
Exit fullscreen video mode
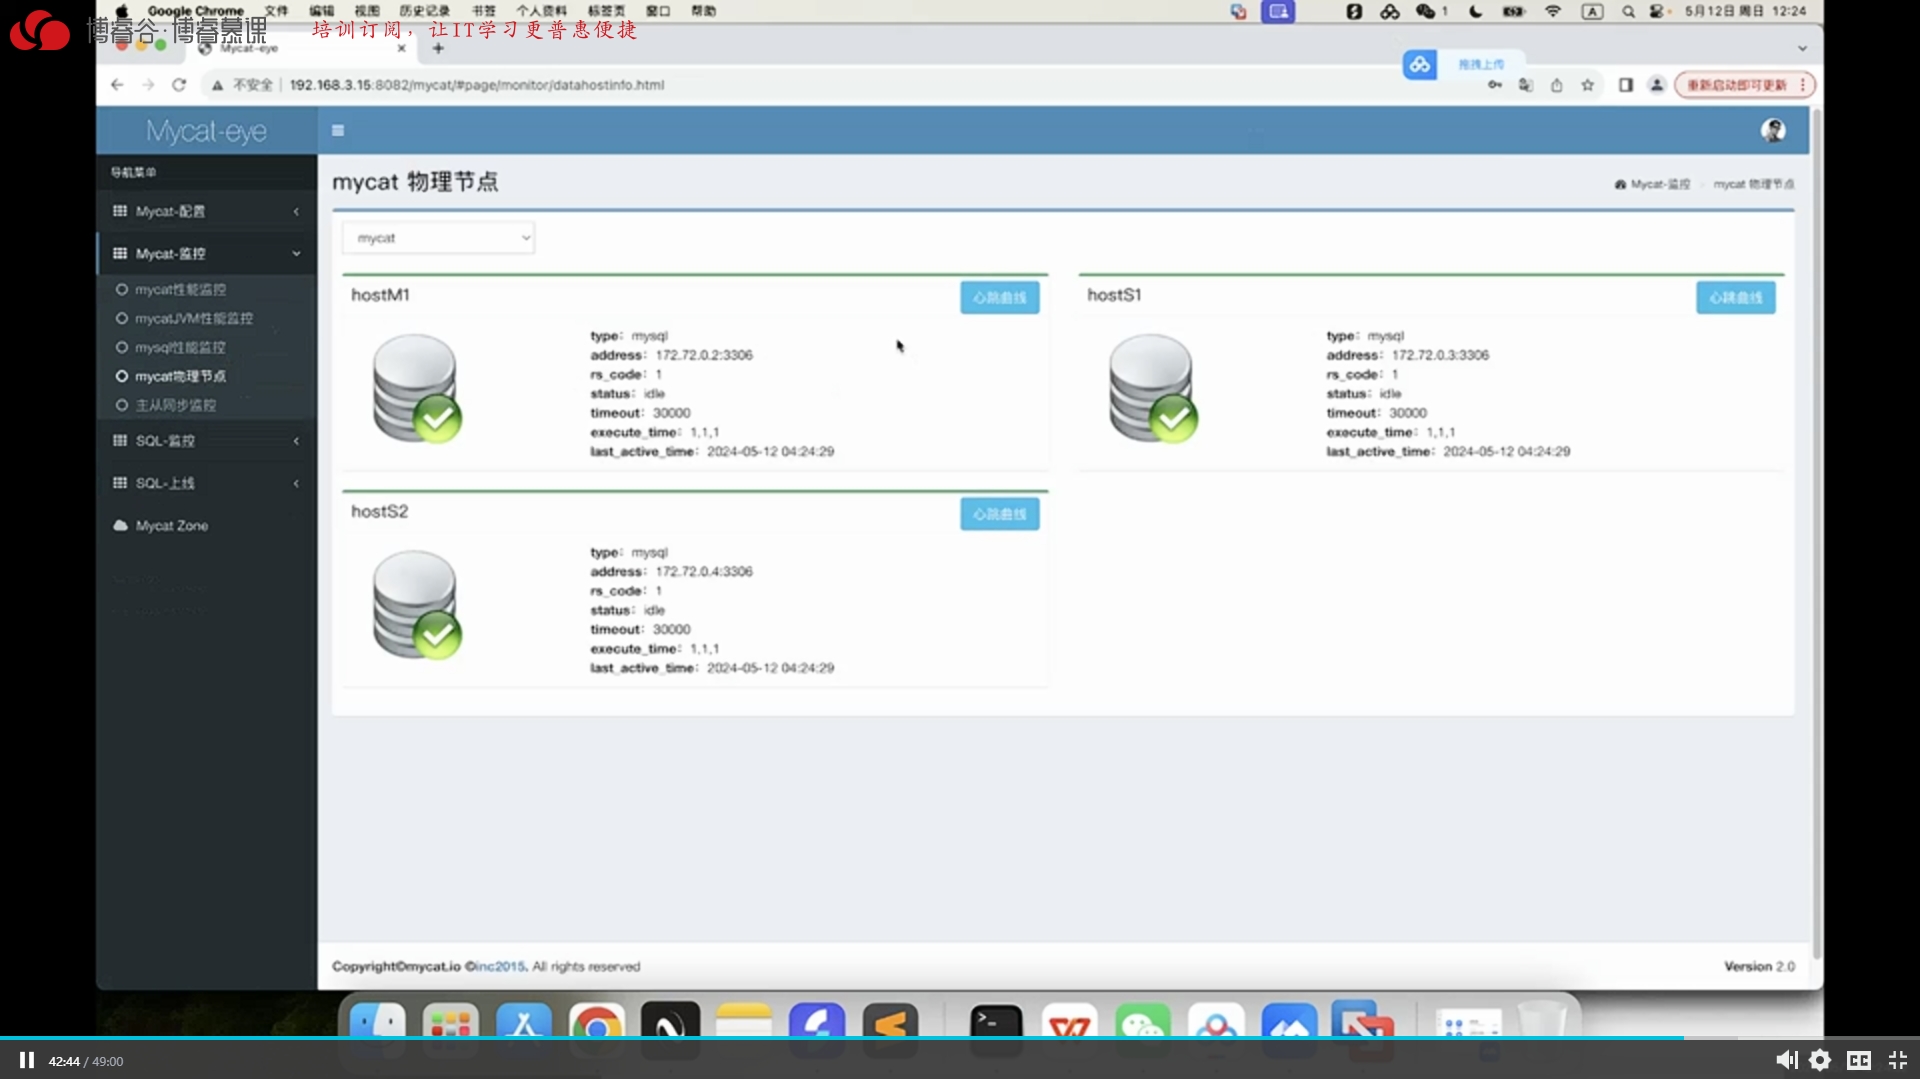pyautogui.click(x=1897, y=1060)
